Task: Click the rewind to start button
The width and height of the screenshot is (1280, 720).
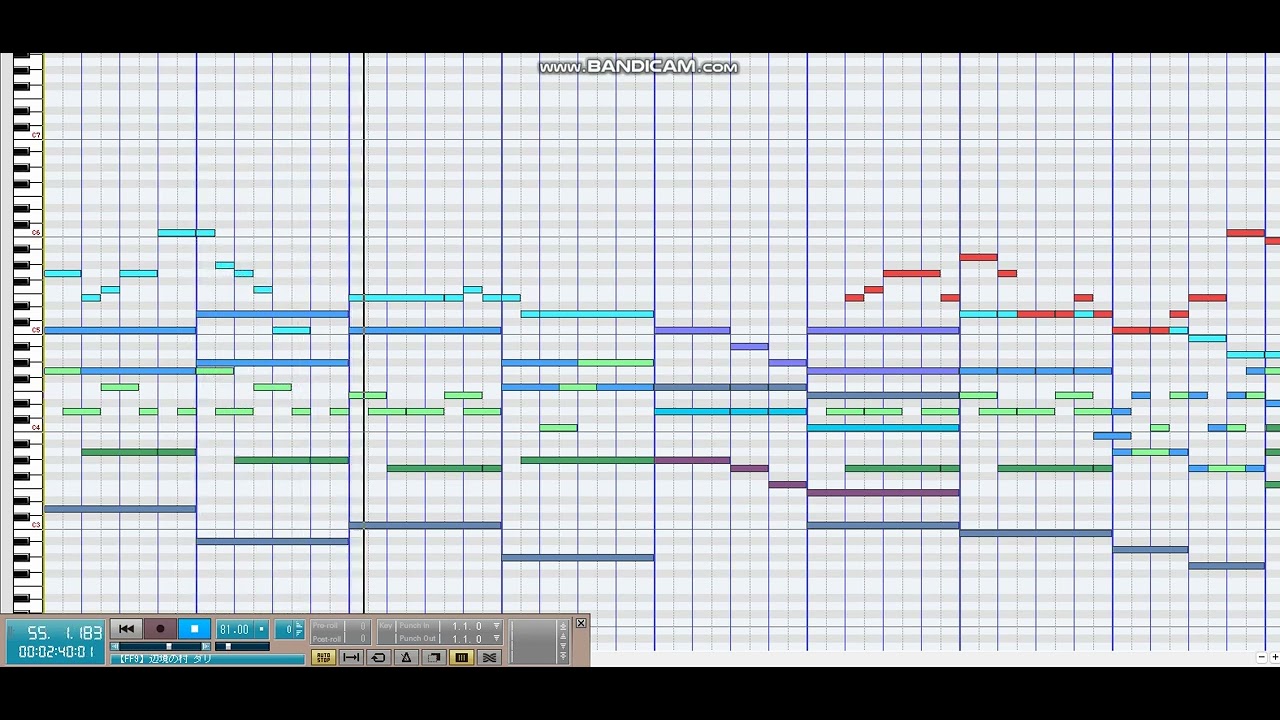Action: (127, 629)
